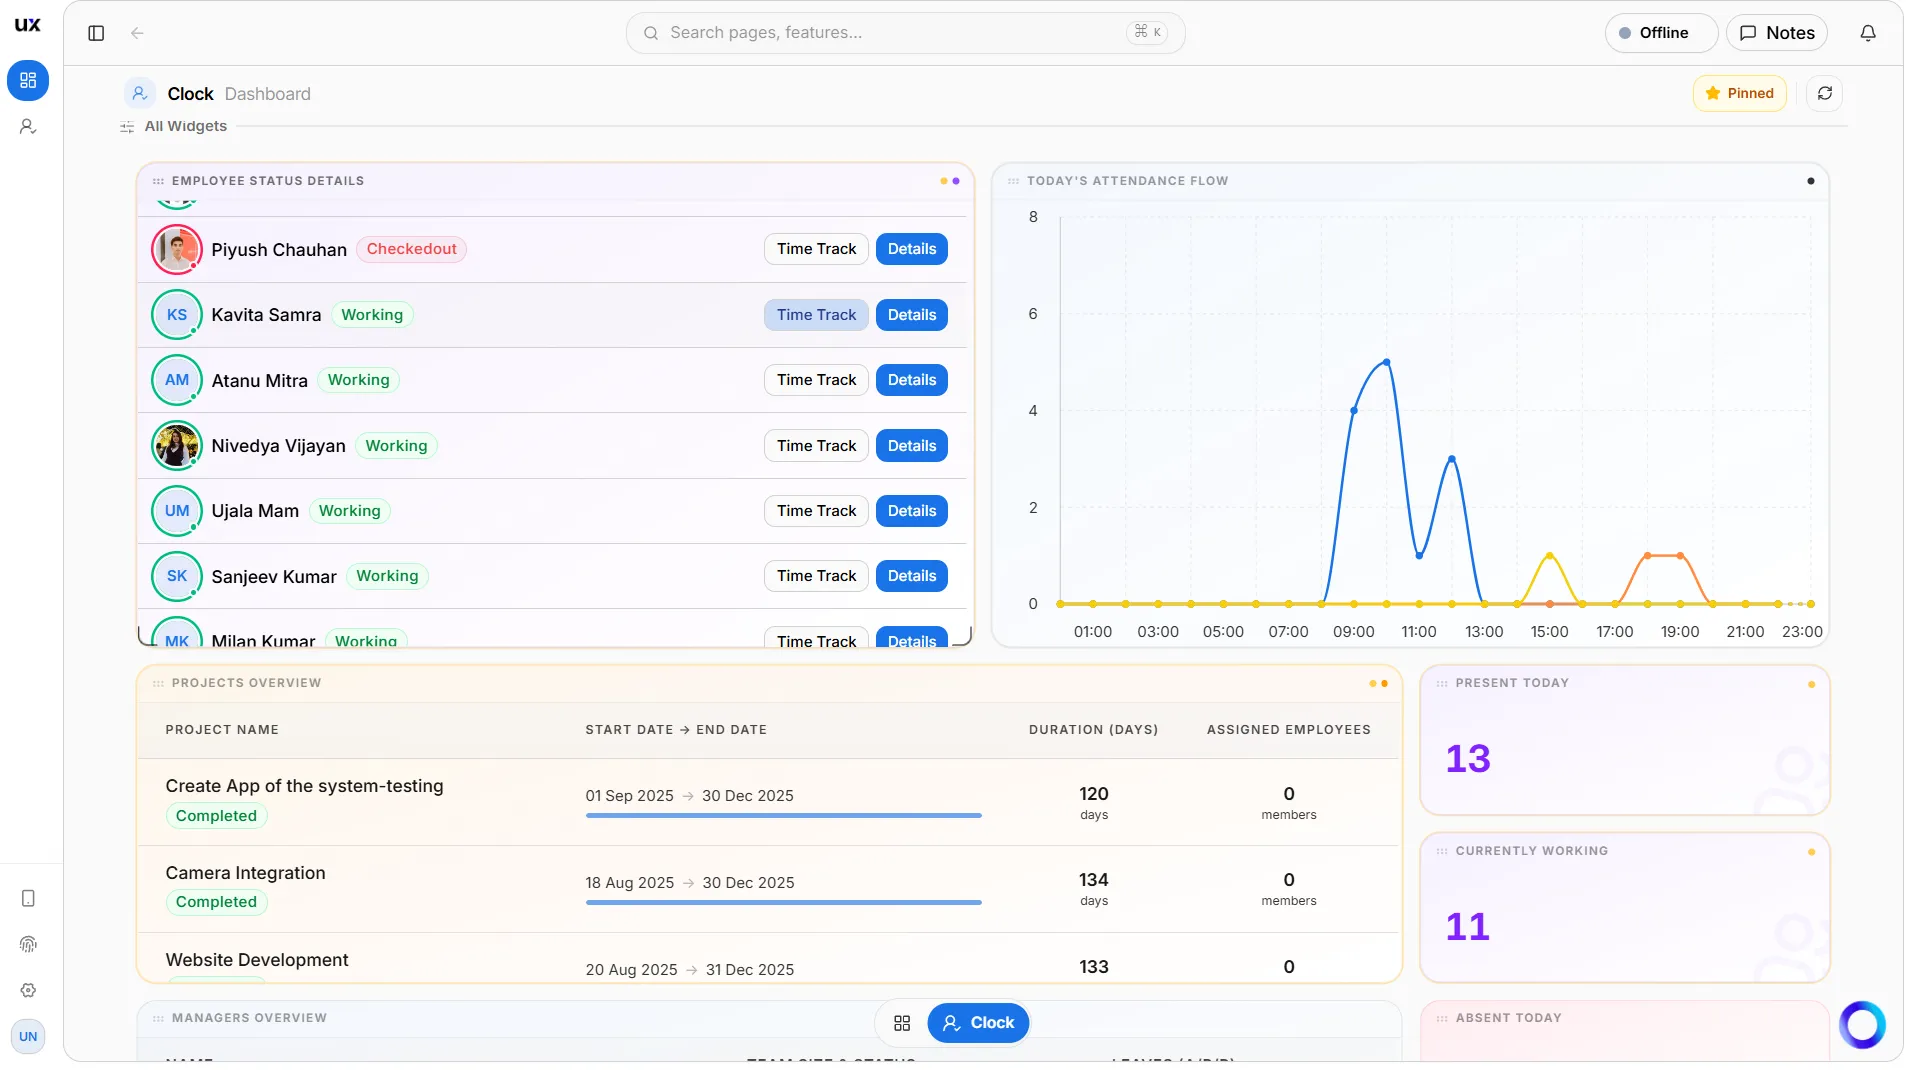Focus the Search pages, features field

click(905, 33)
